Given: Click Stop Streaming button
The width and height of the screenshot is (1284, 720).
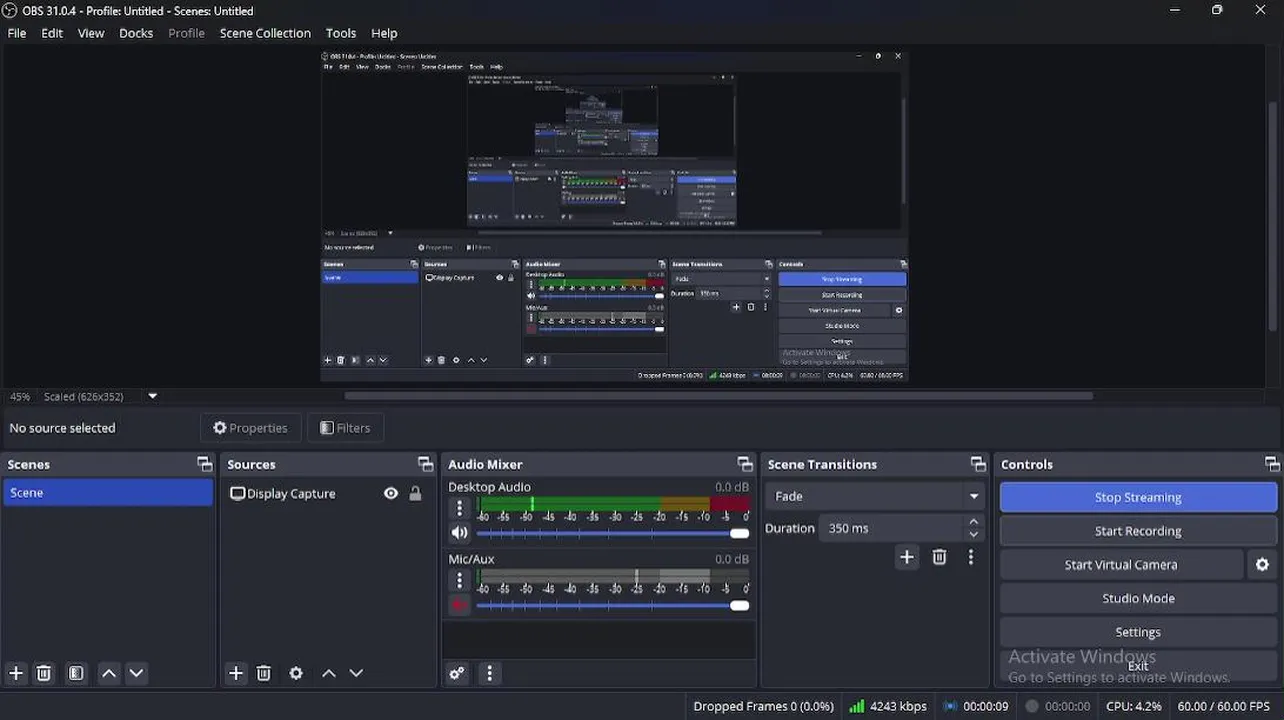Looking at the screenshot, I should 1138,497.
